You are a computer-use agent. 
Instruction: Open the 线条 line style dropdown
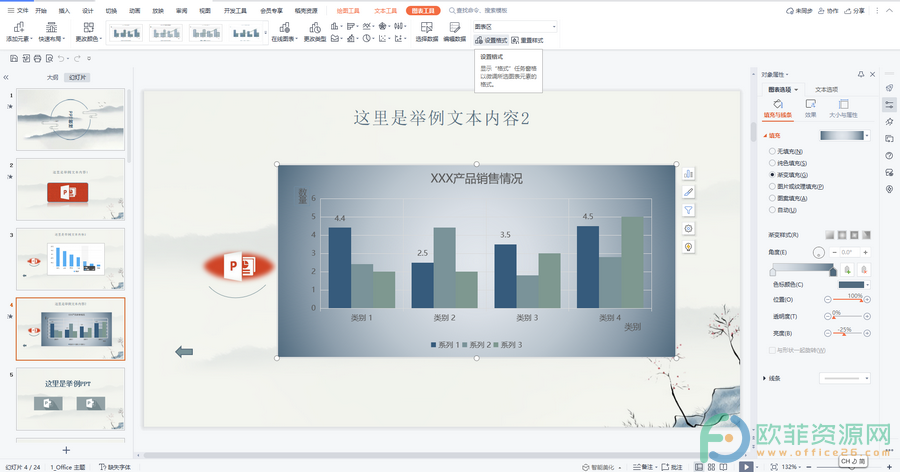(x=844, y=378)
